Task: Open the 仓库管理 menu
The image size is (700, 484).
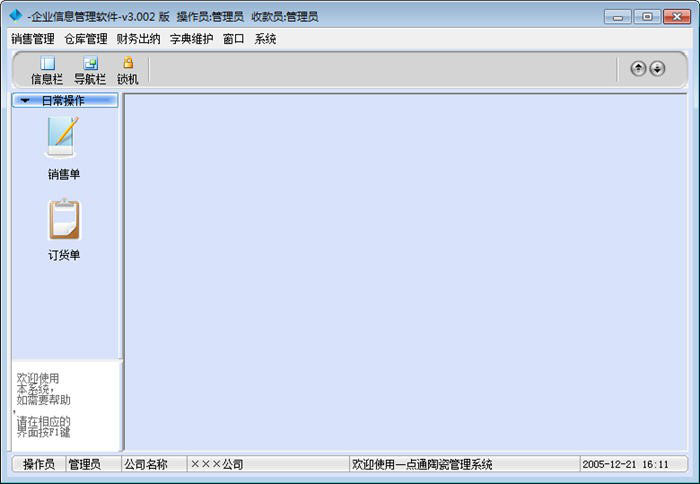Action: click(86, 39)
